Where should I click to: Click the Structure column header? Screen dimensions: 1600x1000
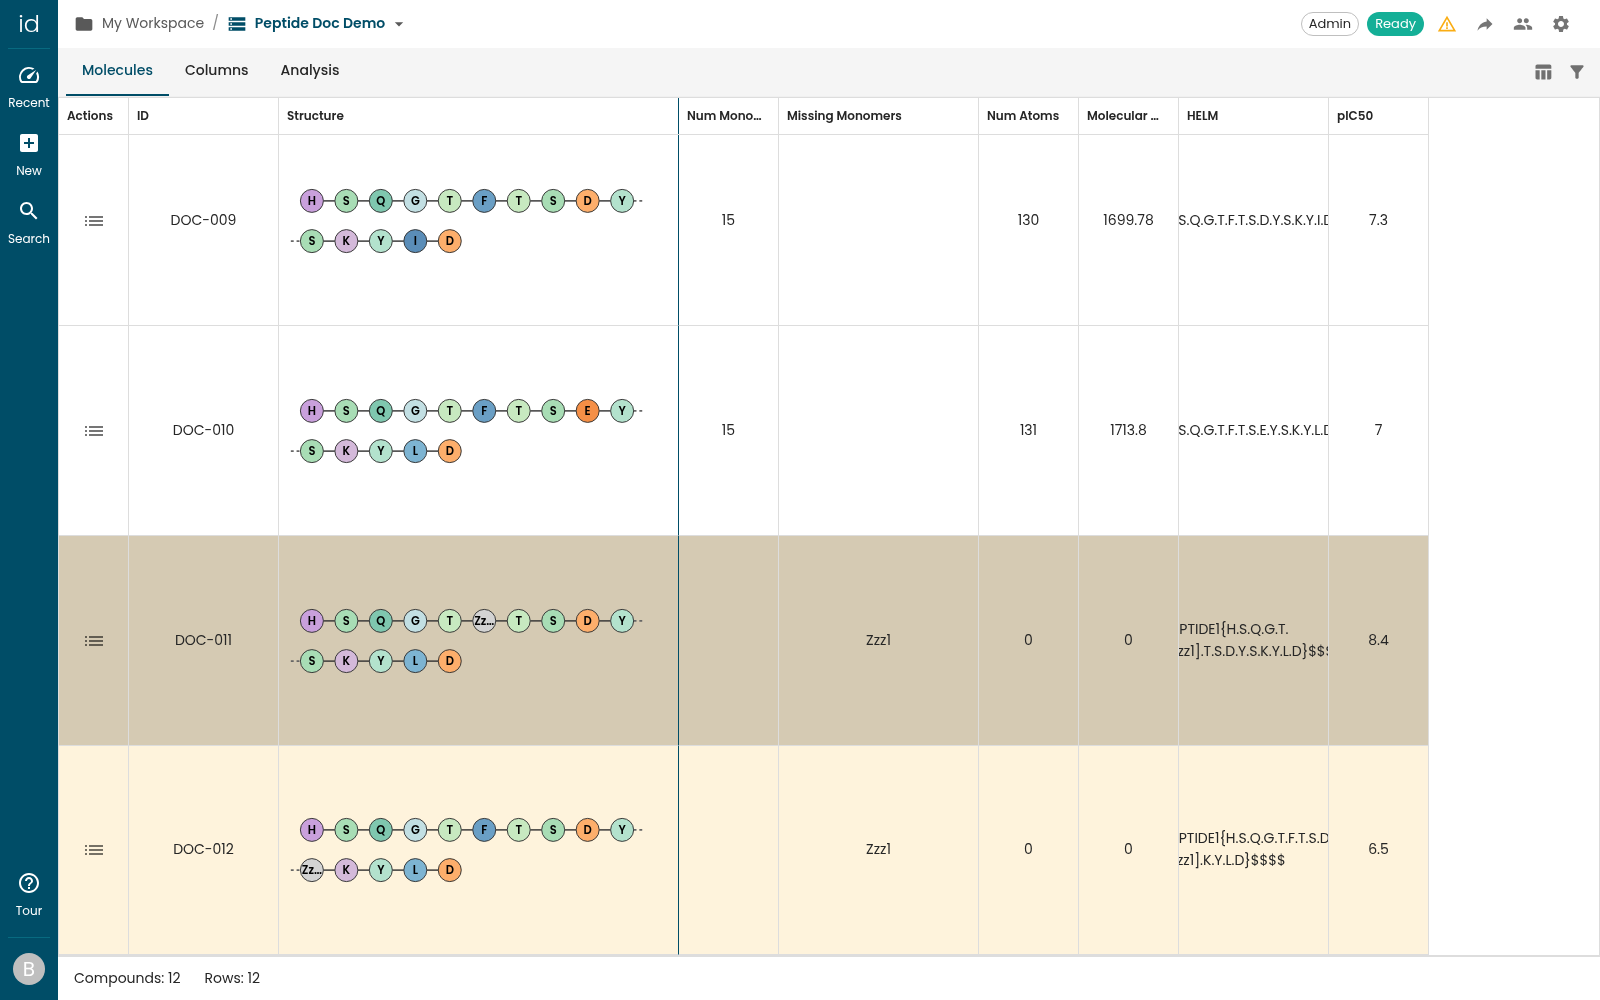point(479,116)
